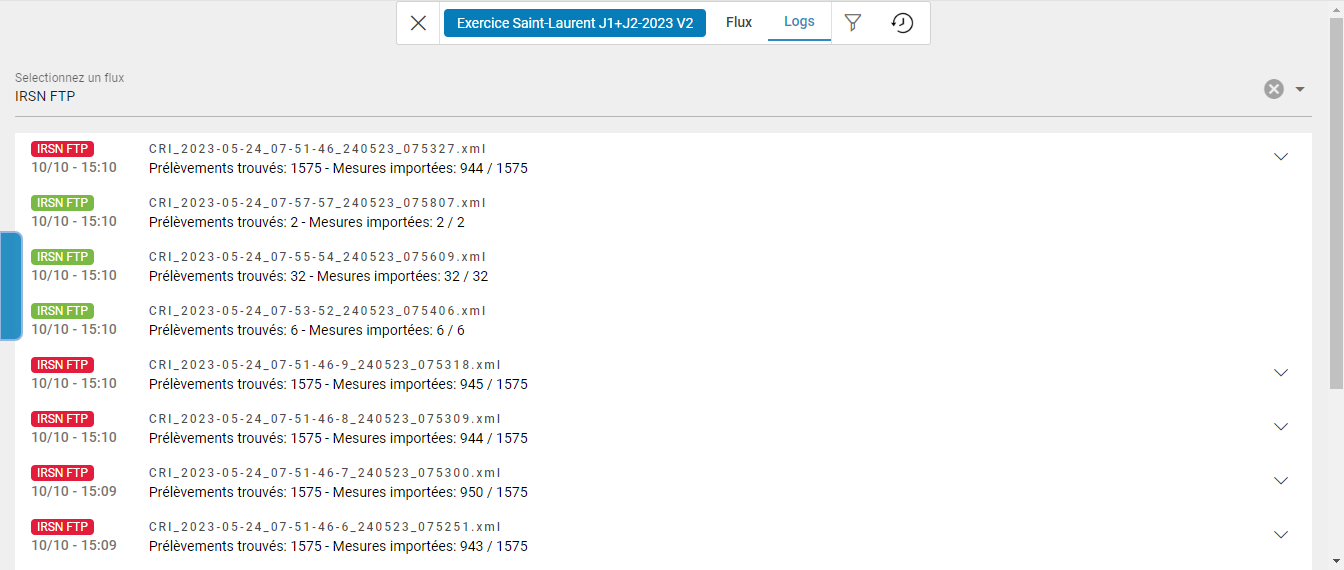
Task: Select the Logs tab
Action: (799, 22)
